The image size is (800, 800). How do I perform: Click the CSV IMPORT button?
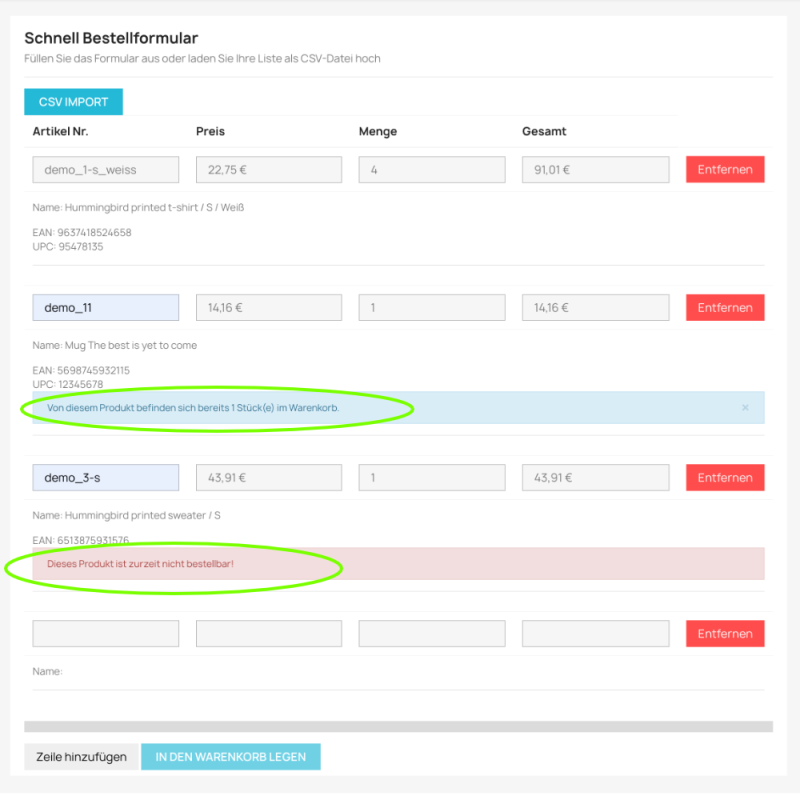[73, 102]
